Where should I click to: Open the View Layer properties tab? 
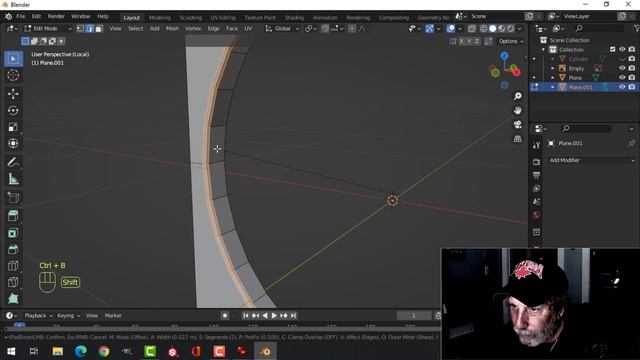click(536, 188)
